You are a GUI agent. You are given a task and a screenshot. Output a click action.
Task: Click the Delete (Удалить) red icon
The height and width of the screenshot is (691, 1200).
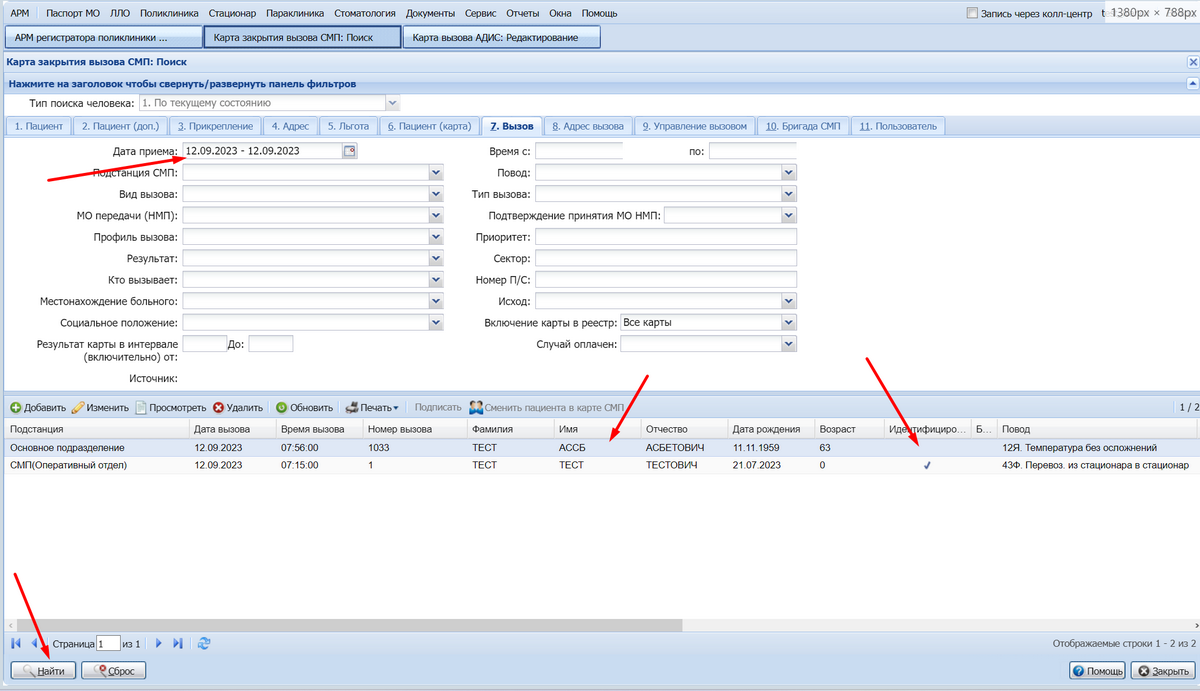pos(218,408)
